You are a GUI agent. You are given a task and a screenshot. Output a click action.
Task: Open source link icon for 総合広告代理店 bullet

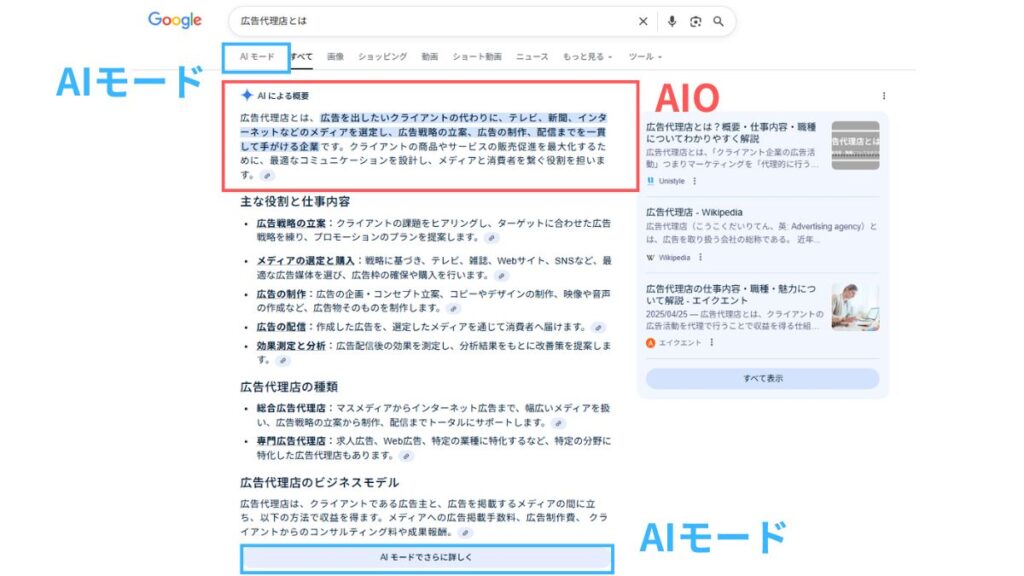point(558,423)
